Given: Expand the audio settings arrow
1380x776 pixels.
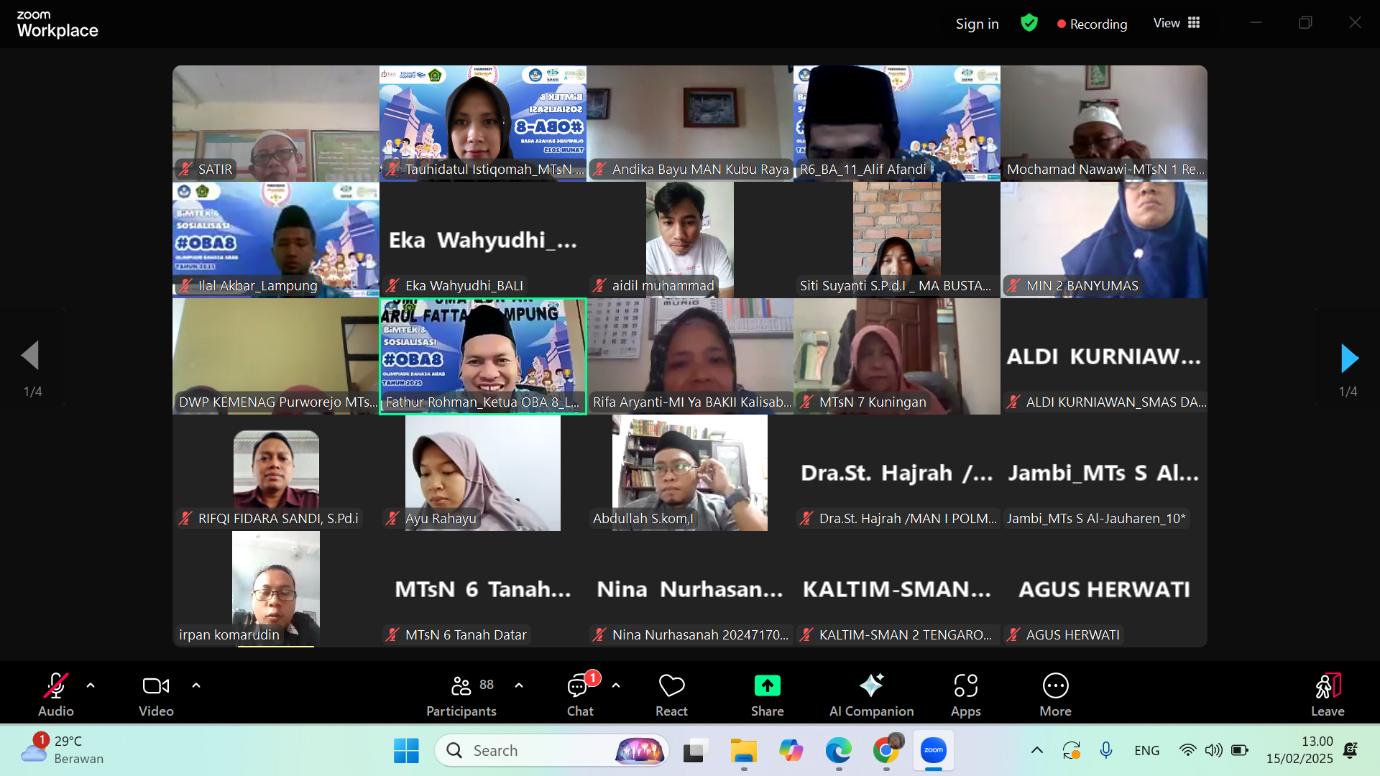Looking at the screenshot, I should point(91,685).
